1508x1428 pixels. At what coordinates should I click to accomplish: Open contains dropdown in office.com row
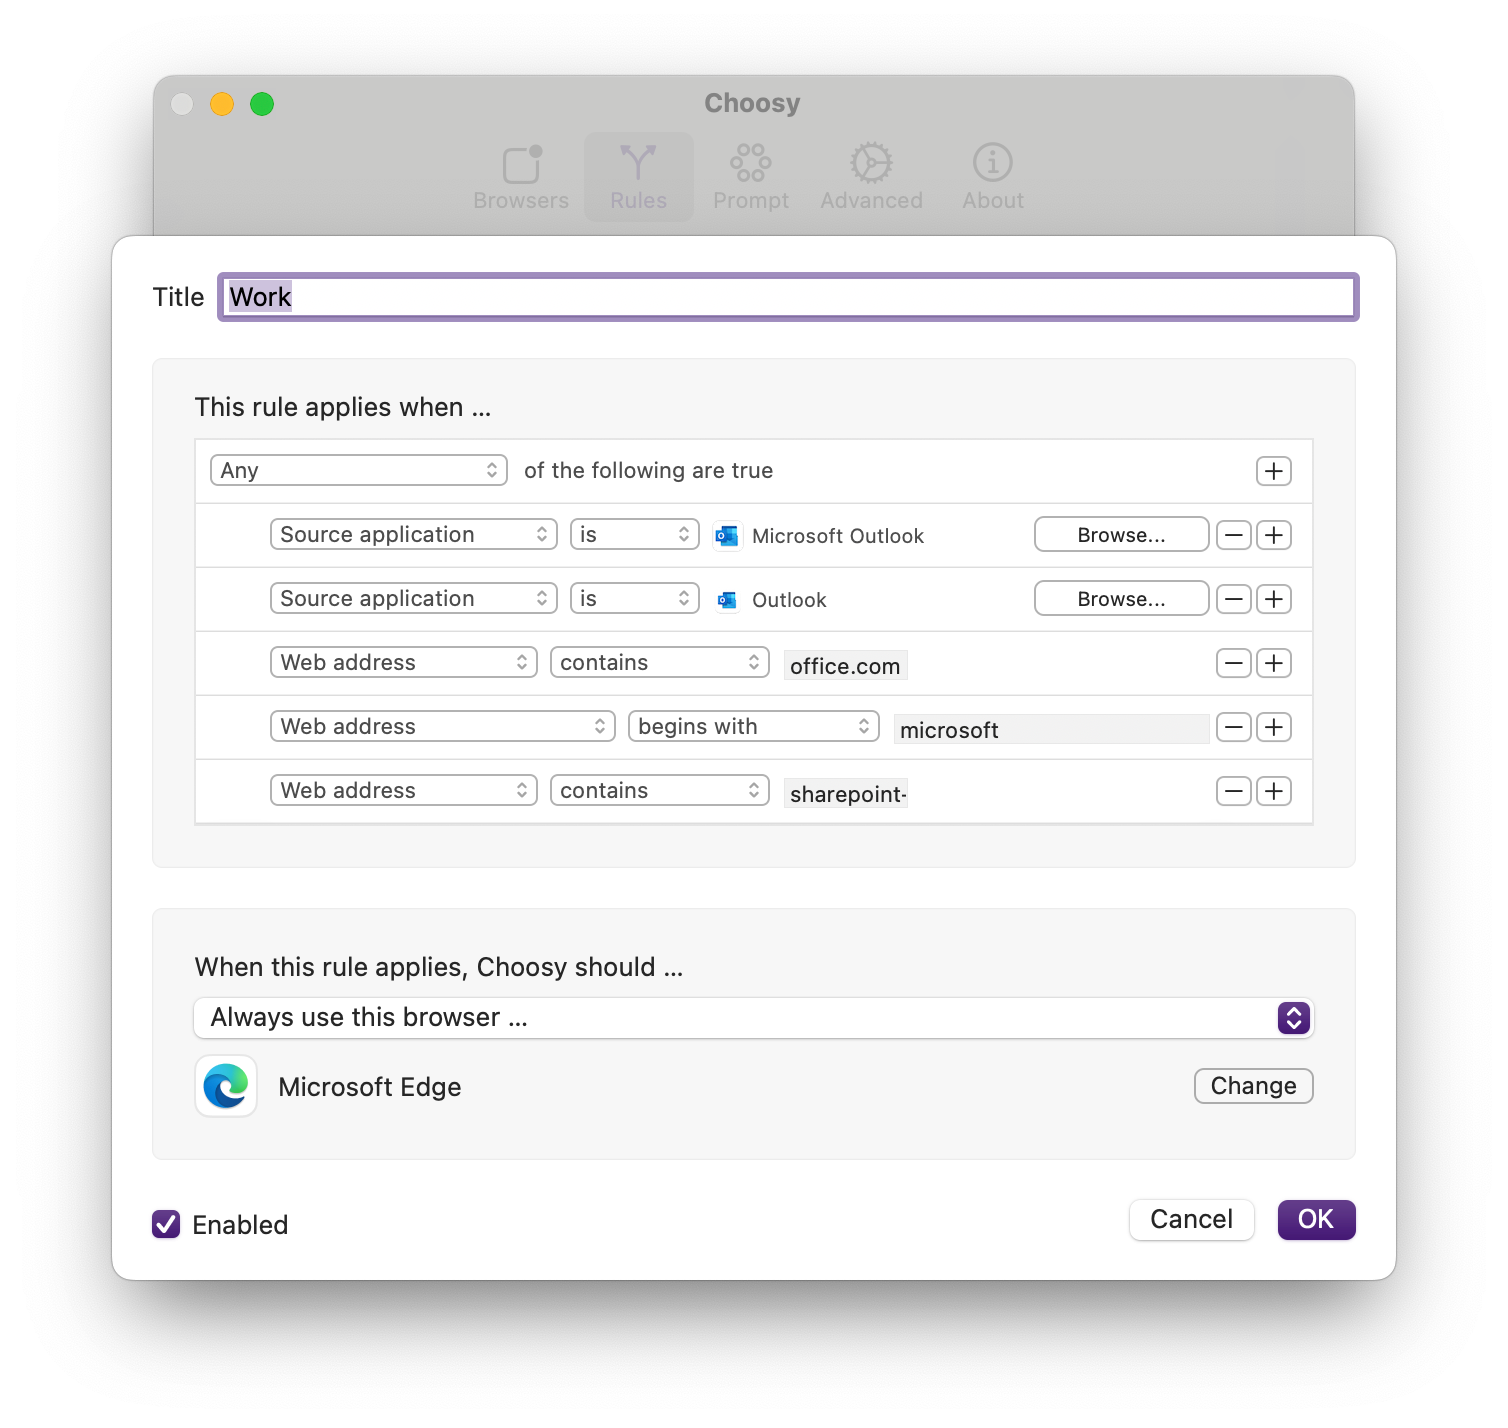(660, 662)
